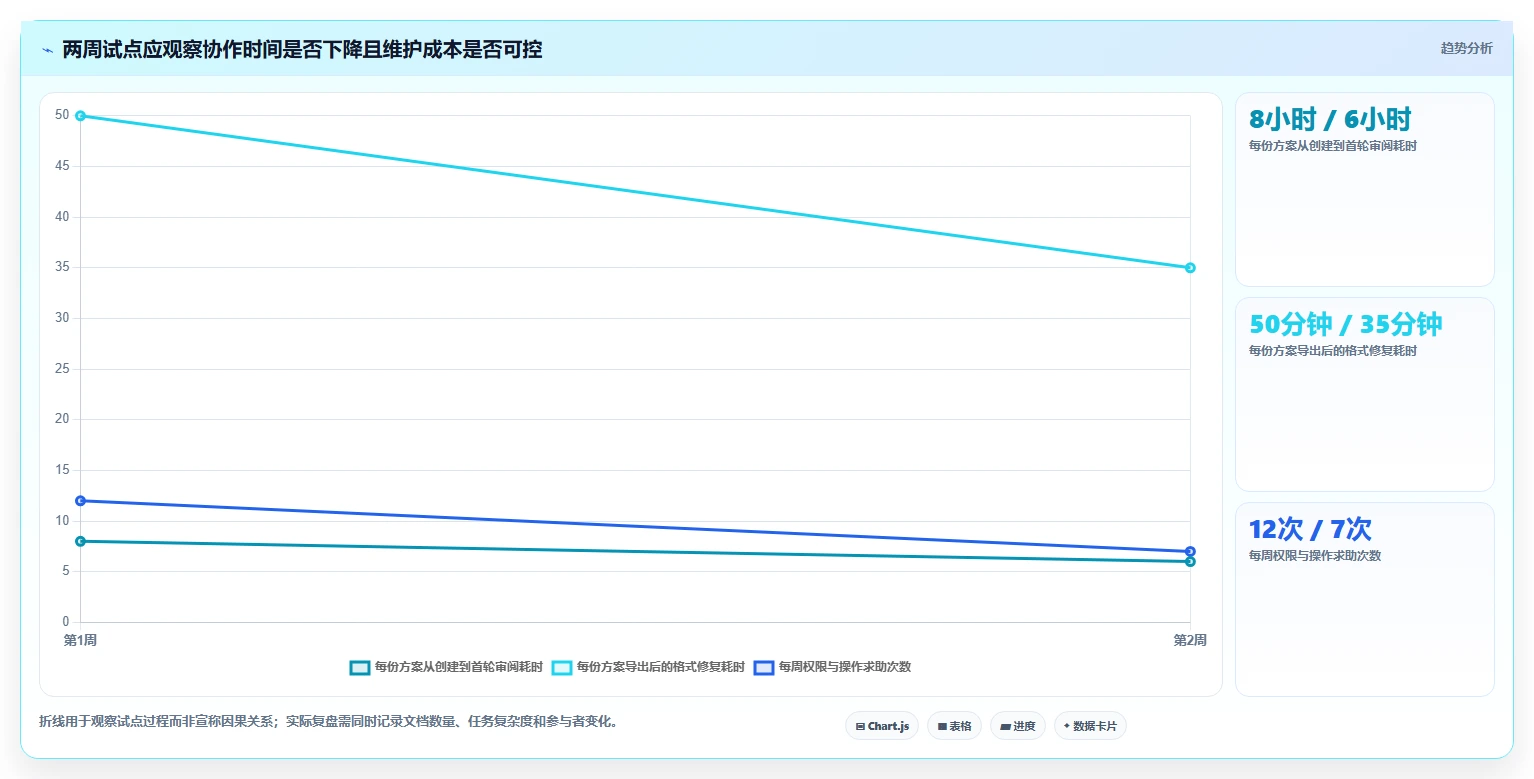1534x779 pixels.
Task: Select the 数据卡片 tag chip
Action: [1090, 726]
